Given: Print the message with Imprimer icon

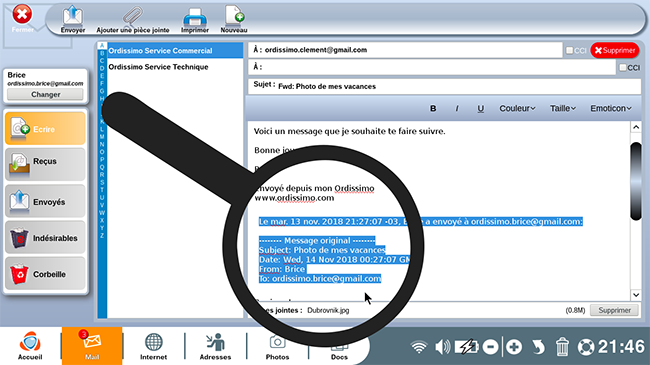Looking at the screenshot, I should coord(194,19).
